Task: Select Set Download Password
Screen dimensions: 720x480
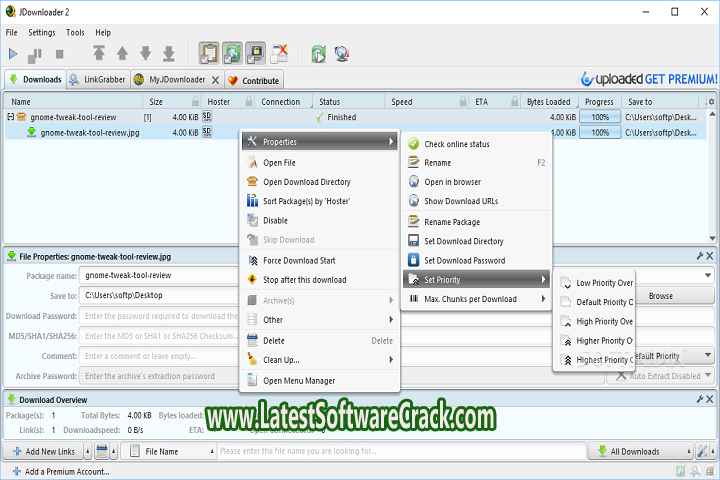Action: click(x=477, y=260)
